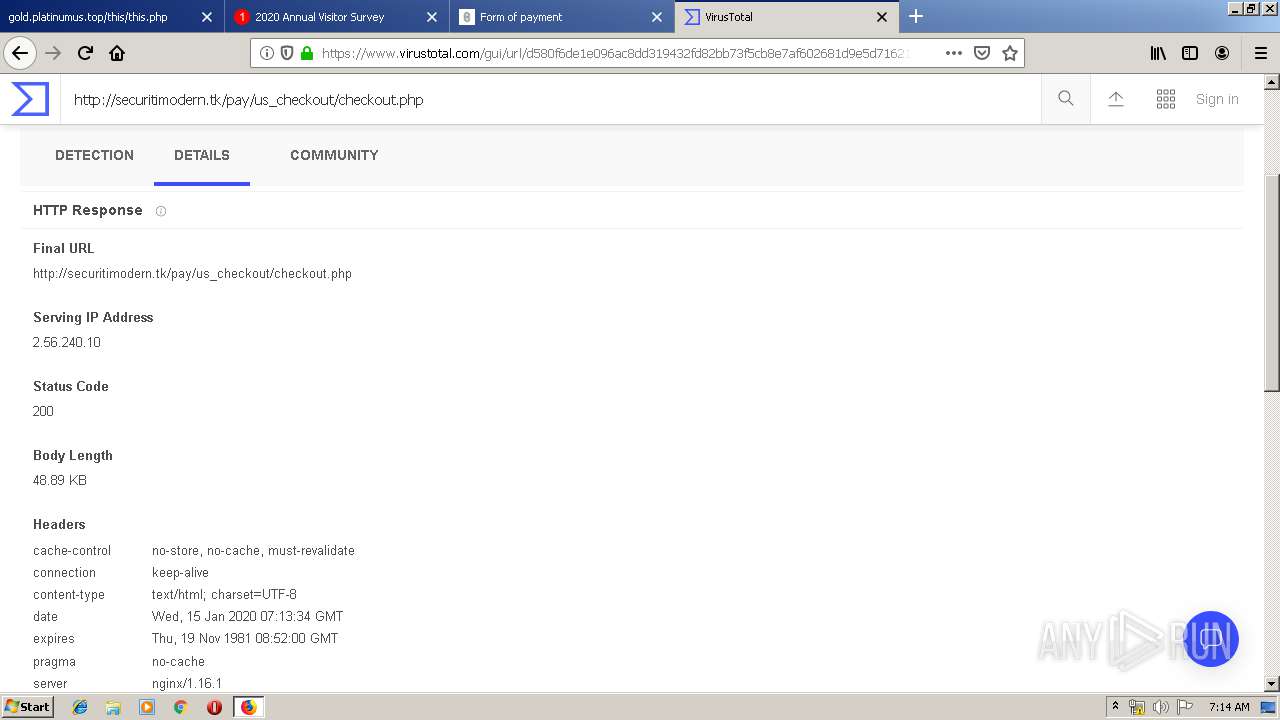The image size is (1280, 720).
Task: Click the forward navigation arrow
Action: tap(53, 53)
